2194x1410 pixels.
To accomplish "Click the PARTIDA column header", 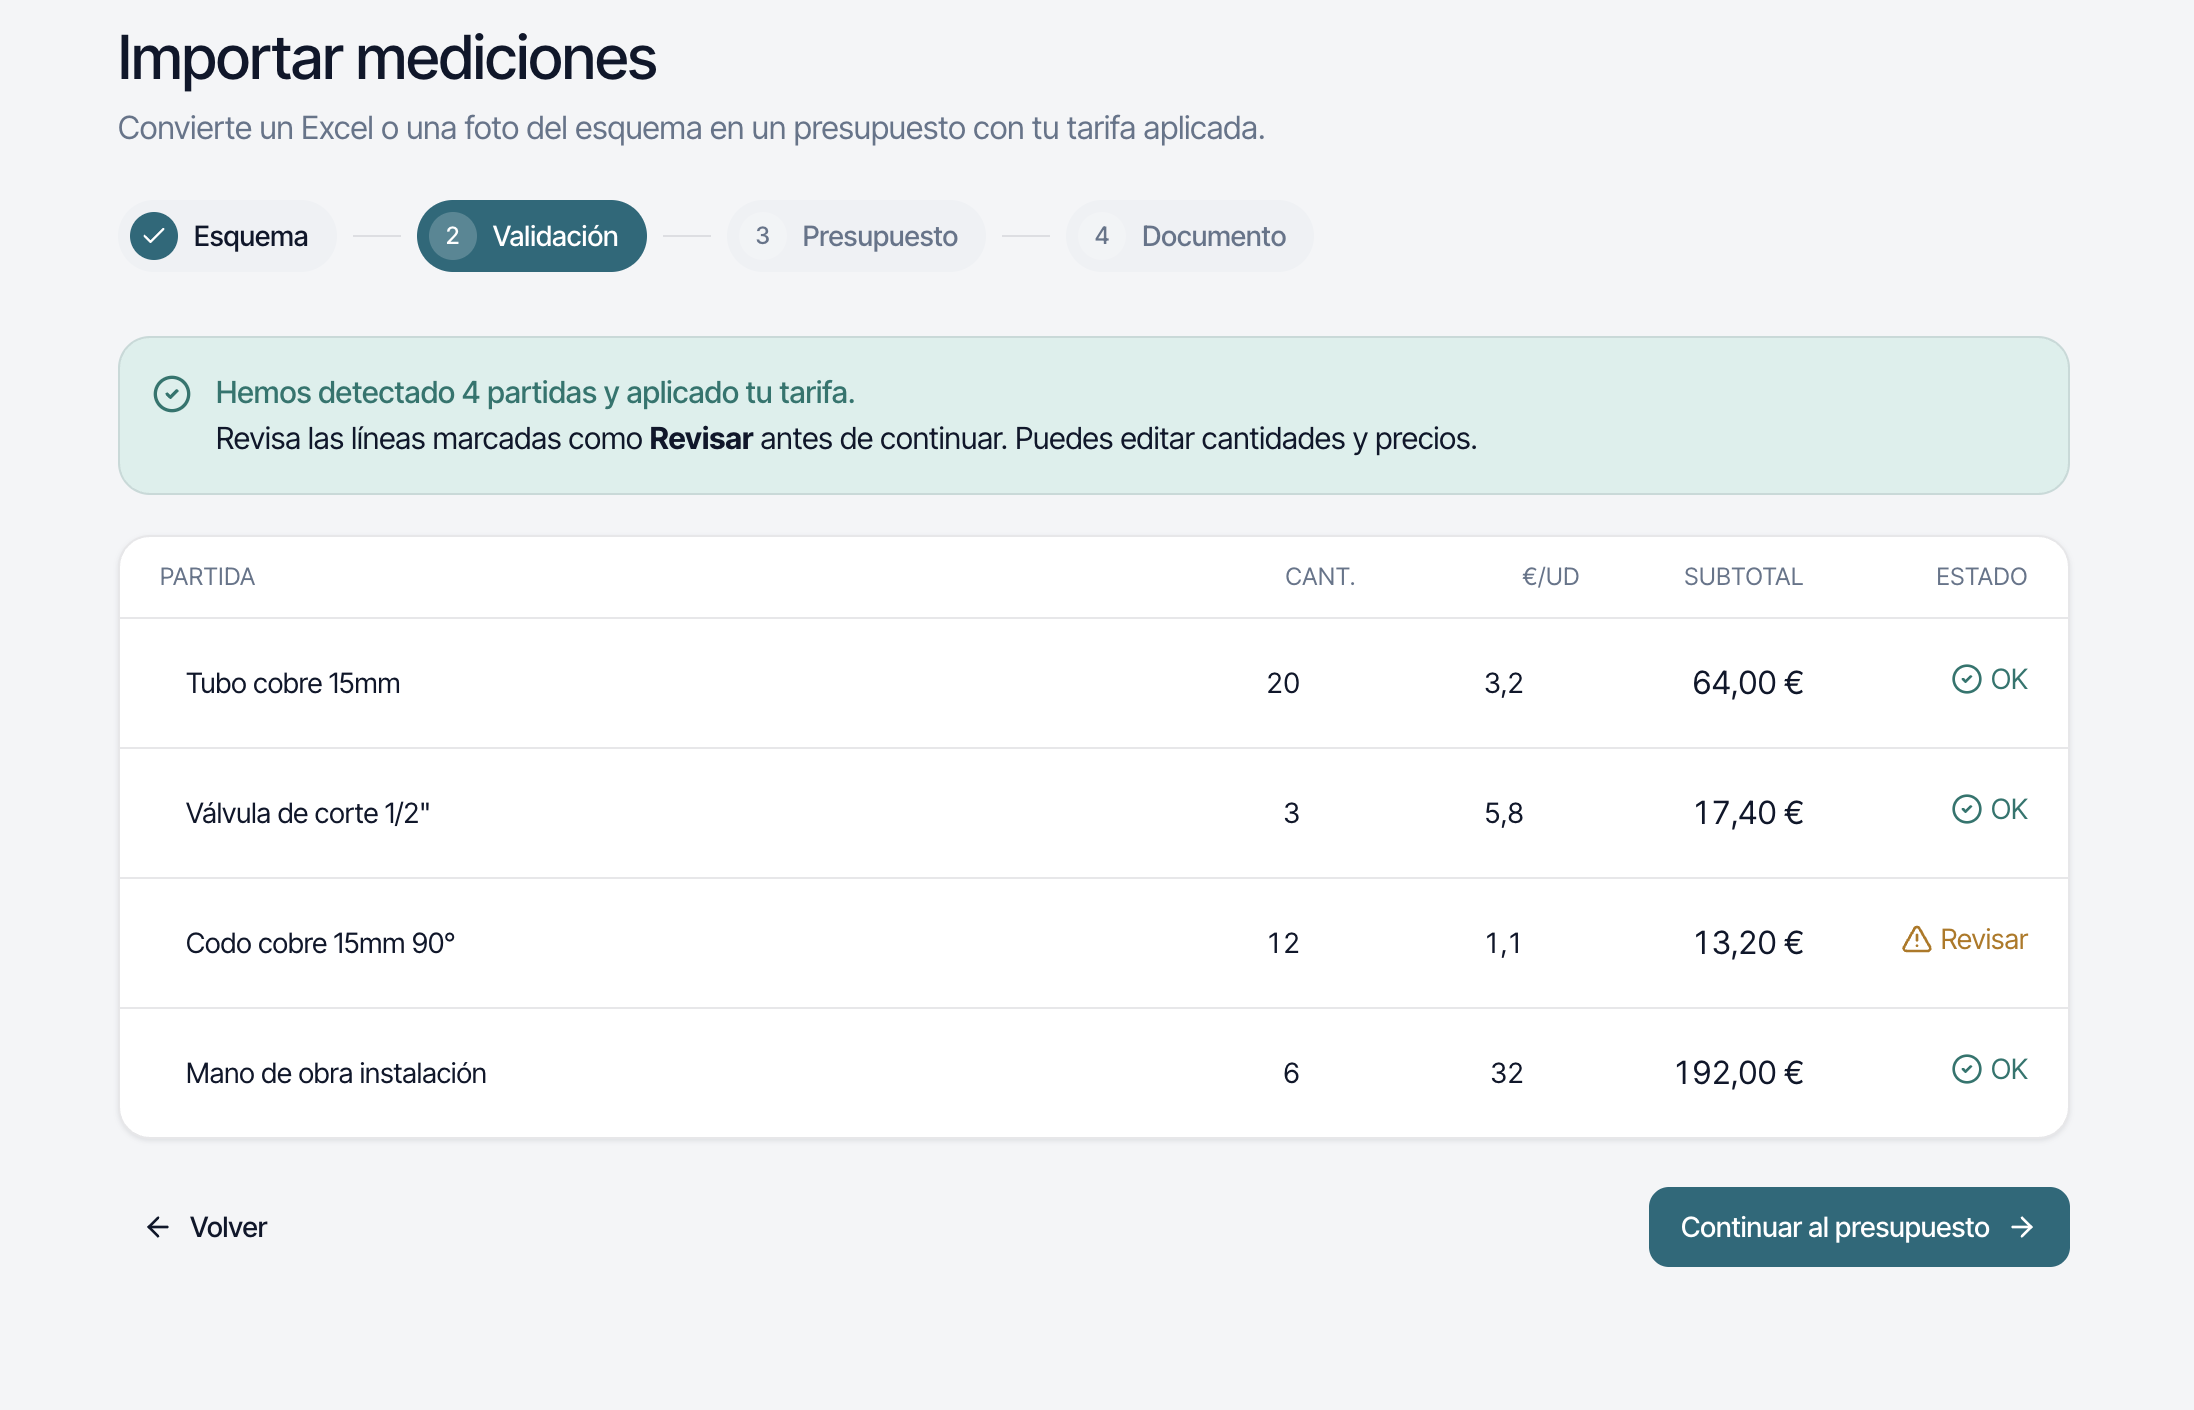I will (207, 577).
